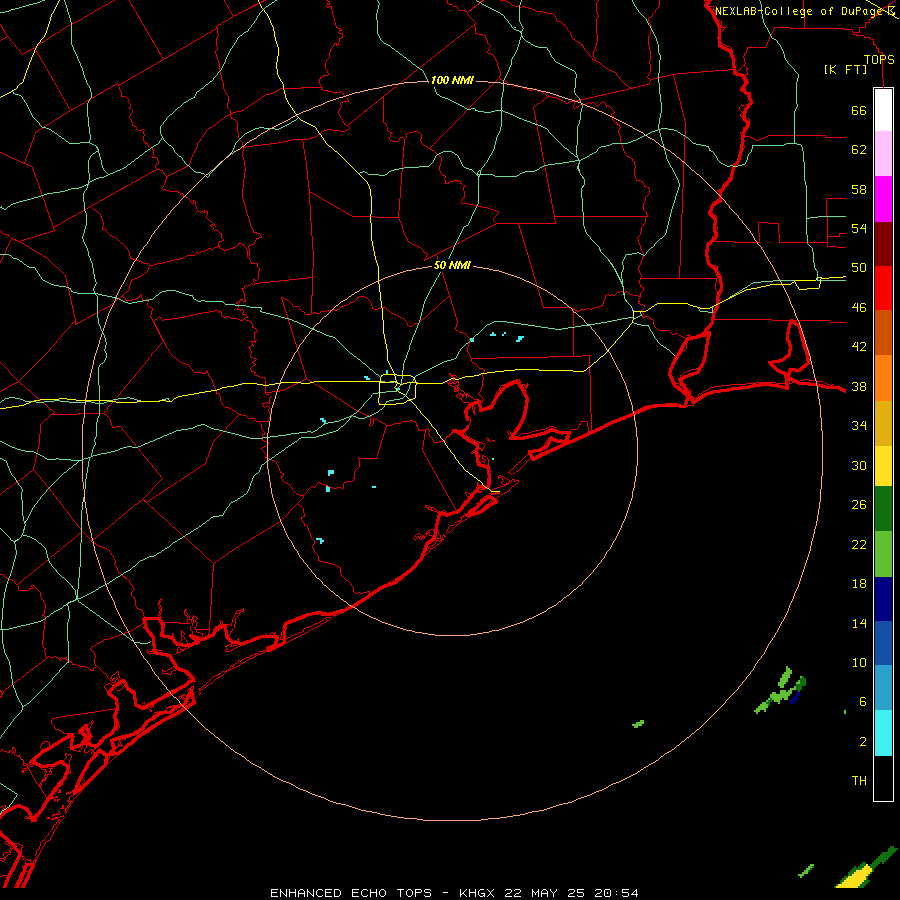Click the legend value 58
The height and width of the screenshot is (900, 900).
tap(859, 189)
